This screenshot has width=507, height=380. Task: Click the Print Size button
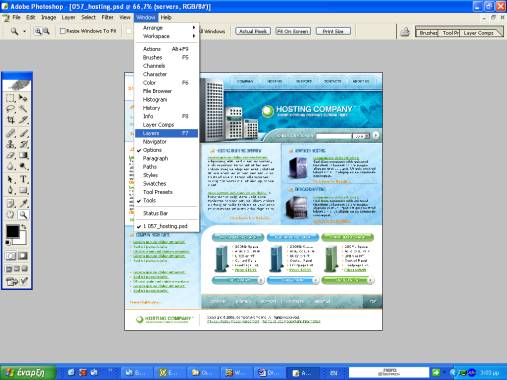(333, 31)
